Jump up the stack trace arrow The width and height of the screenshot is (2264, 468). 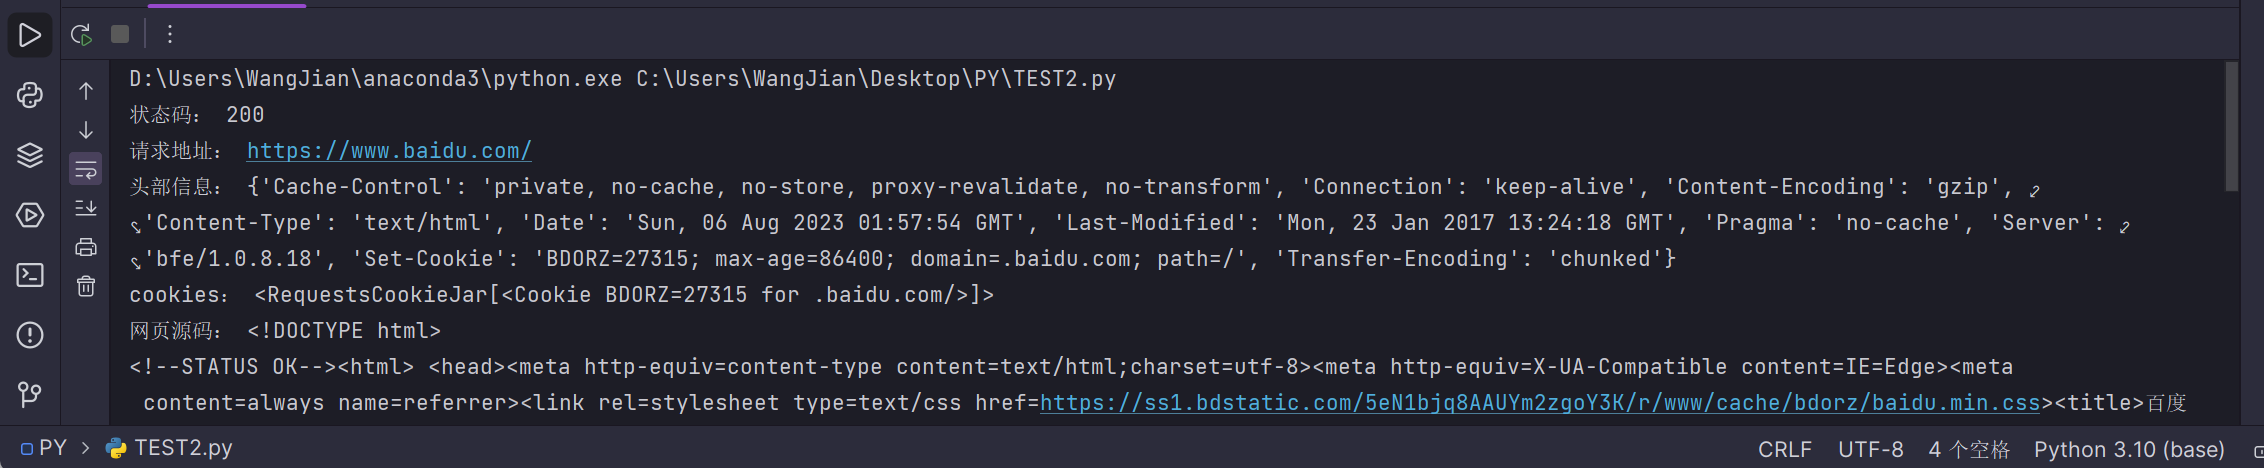(x=86, y=91)
